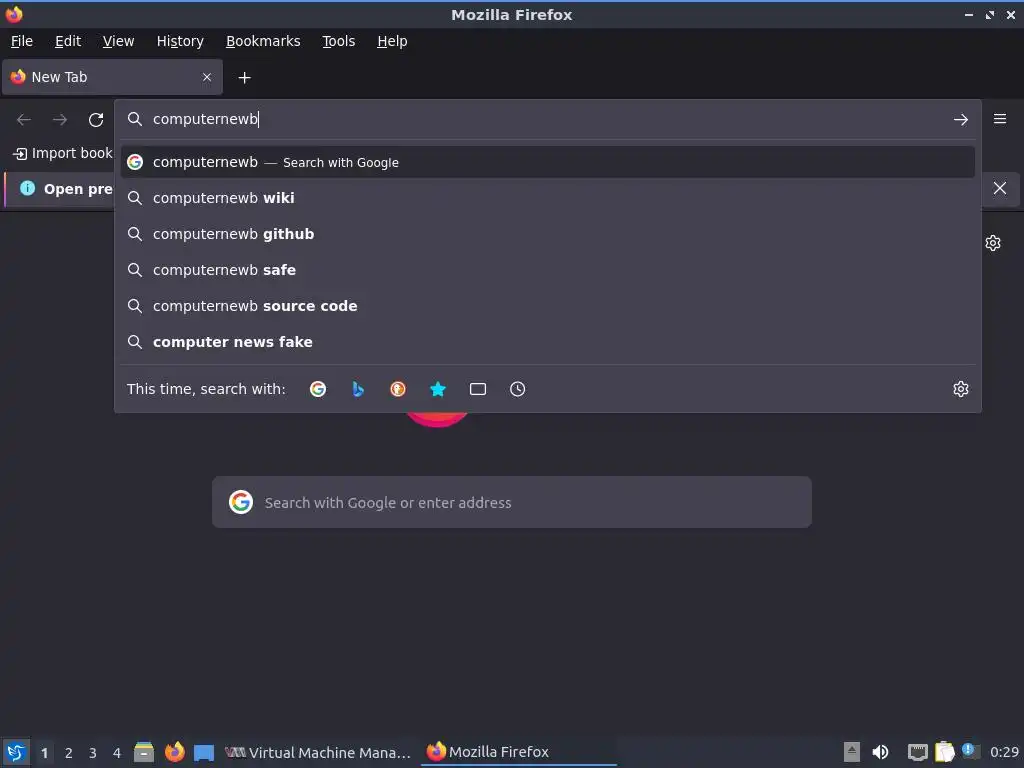The width and height of the screenshot is (1024, 768).
Task: Open search settings gear in suggestions panel
Action: 960,389
